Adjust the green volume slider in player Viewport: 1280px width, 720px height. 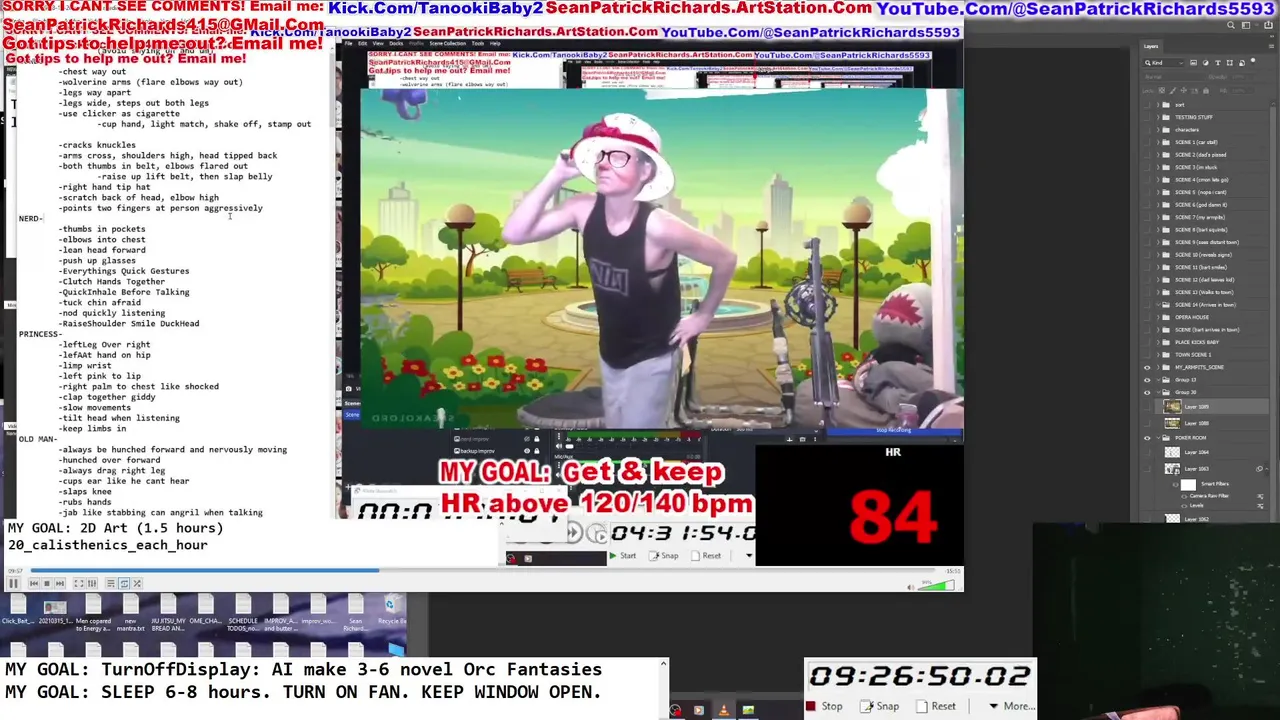point(936,585)
